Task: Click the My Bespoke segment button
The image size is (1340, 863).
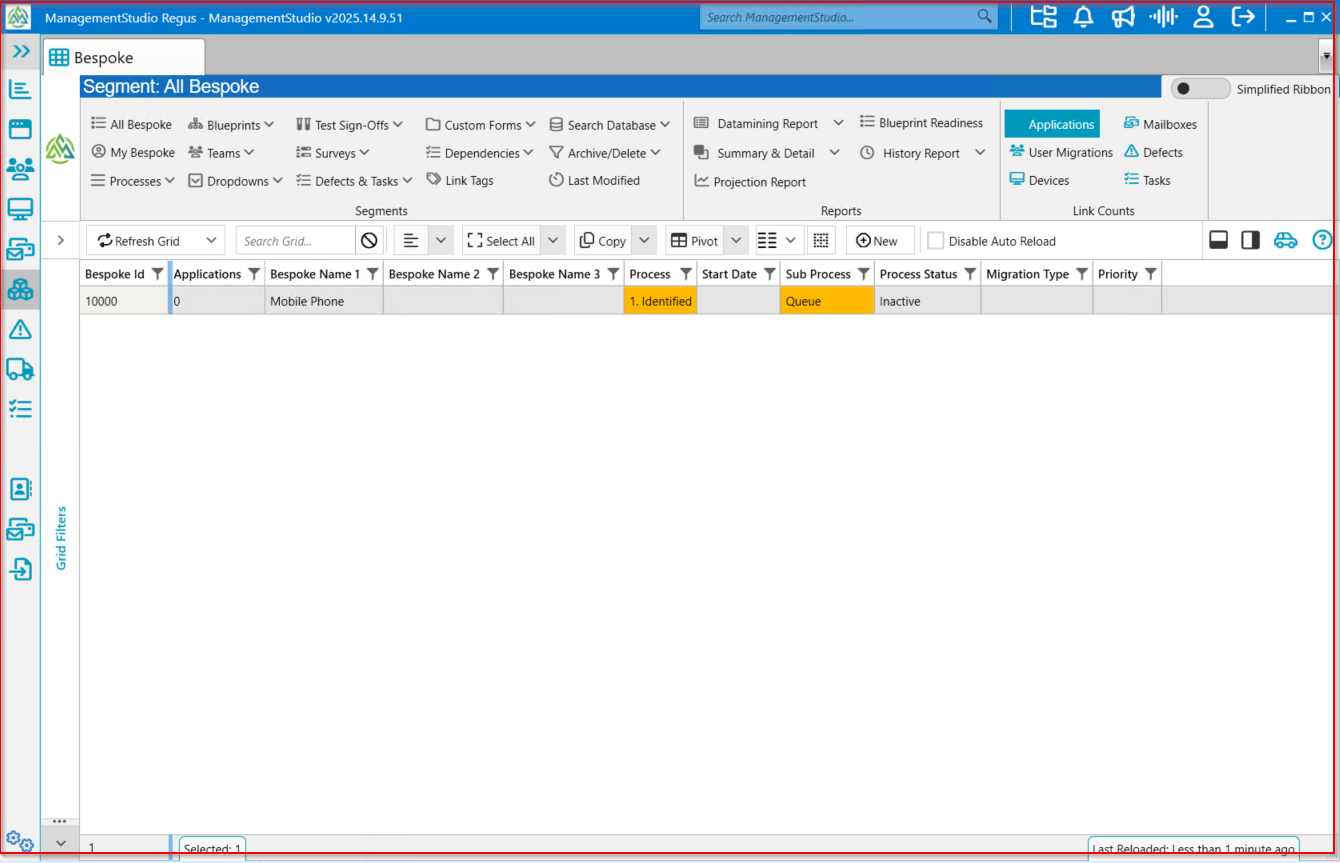Action: tap(133, 153)
